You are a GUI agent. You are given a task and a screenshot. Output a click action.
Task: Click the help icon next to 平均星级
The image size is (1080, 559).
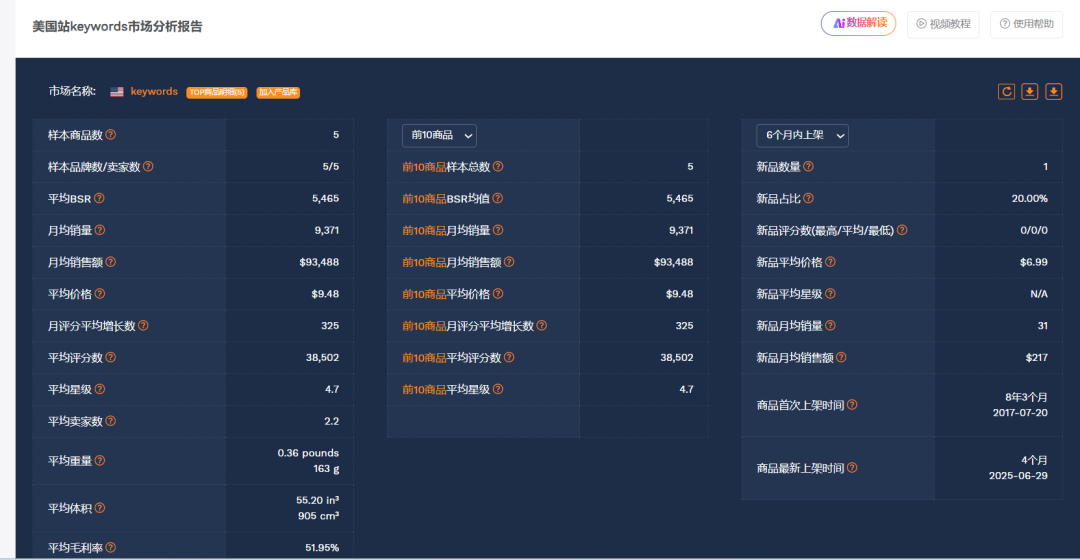click(100, 389)
